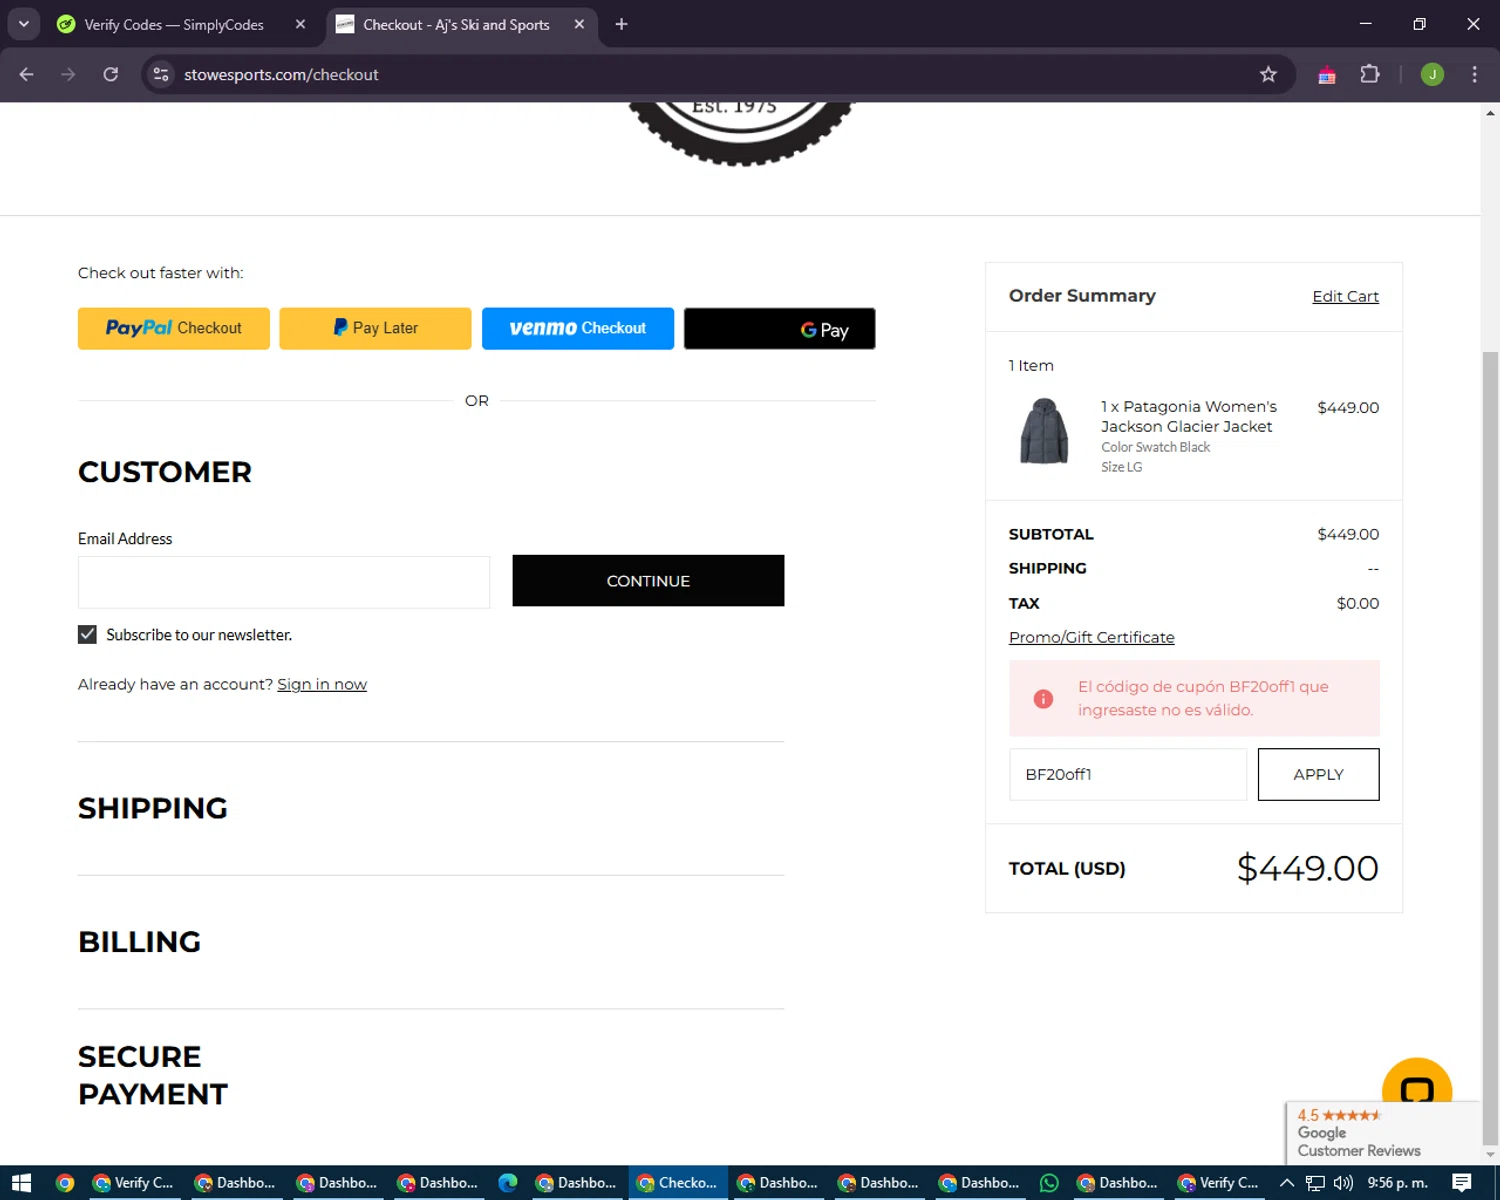Close the Checkout - Aj's Ski tab

pyautogui.click(x=579, y=24)
